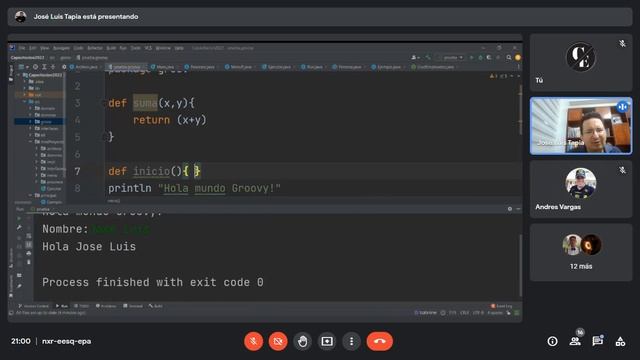640x360 pixels.
Task: Open the Navigate menu in the IDE
Action: click(61, 48)
